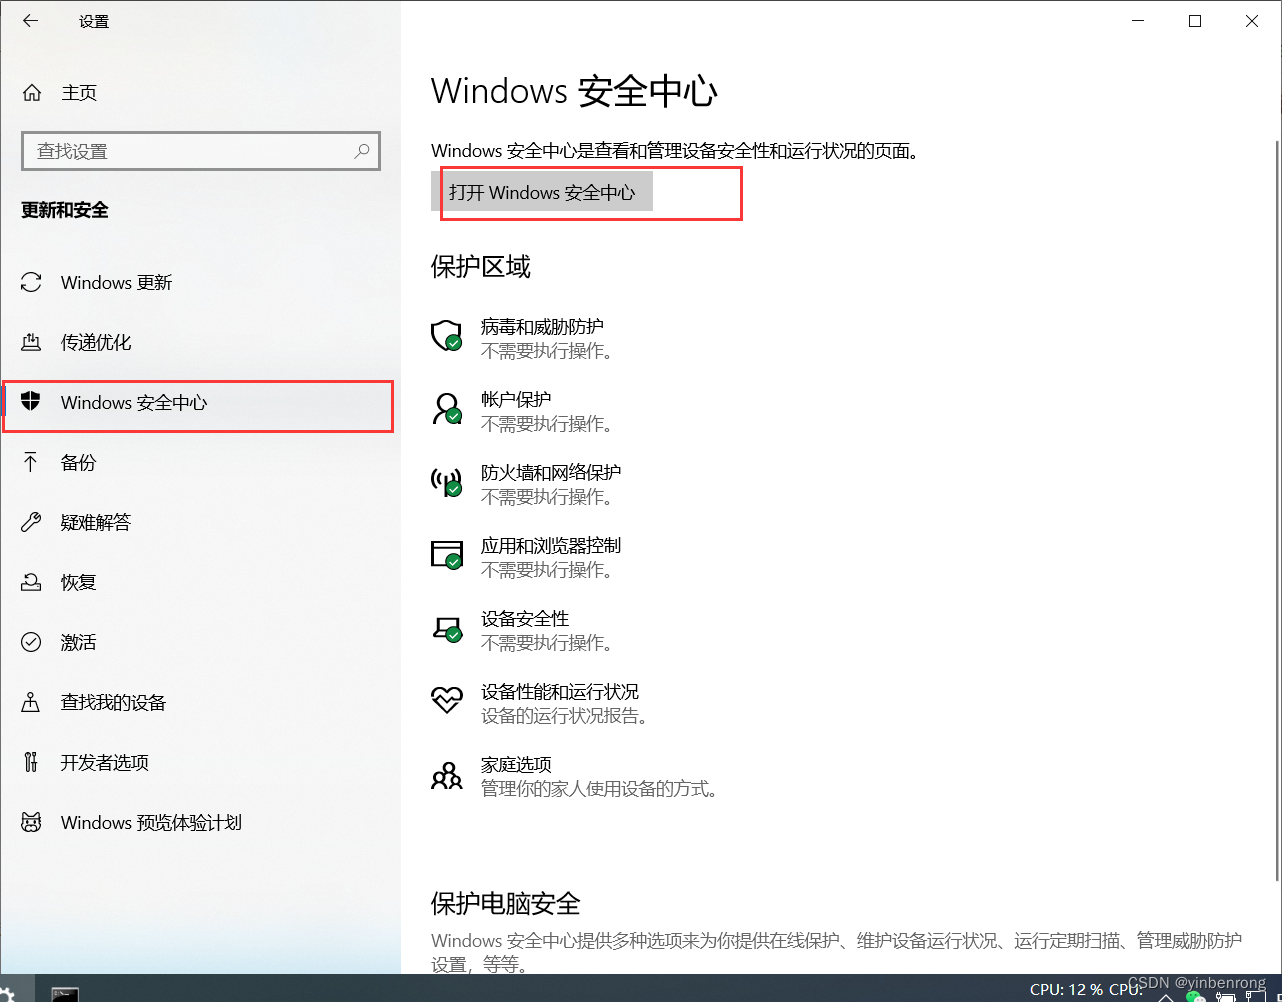
Task: Click the magnifier icon in the 查找设置 box
Action: tap(362, 151)
